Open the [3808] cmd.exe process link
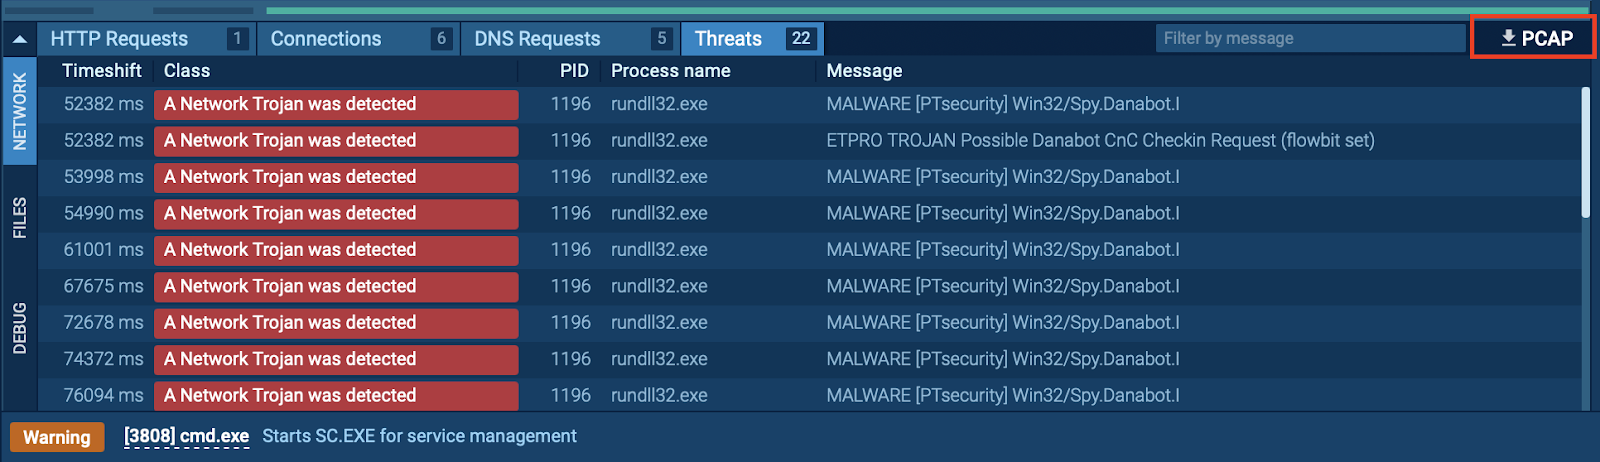The image size is (1600, 462). coord(186,436)
